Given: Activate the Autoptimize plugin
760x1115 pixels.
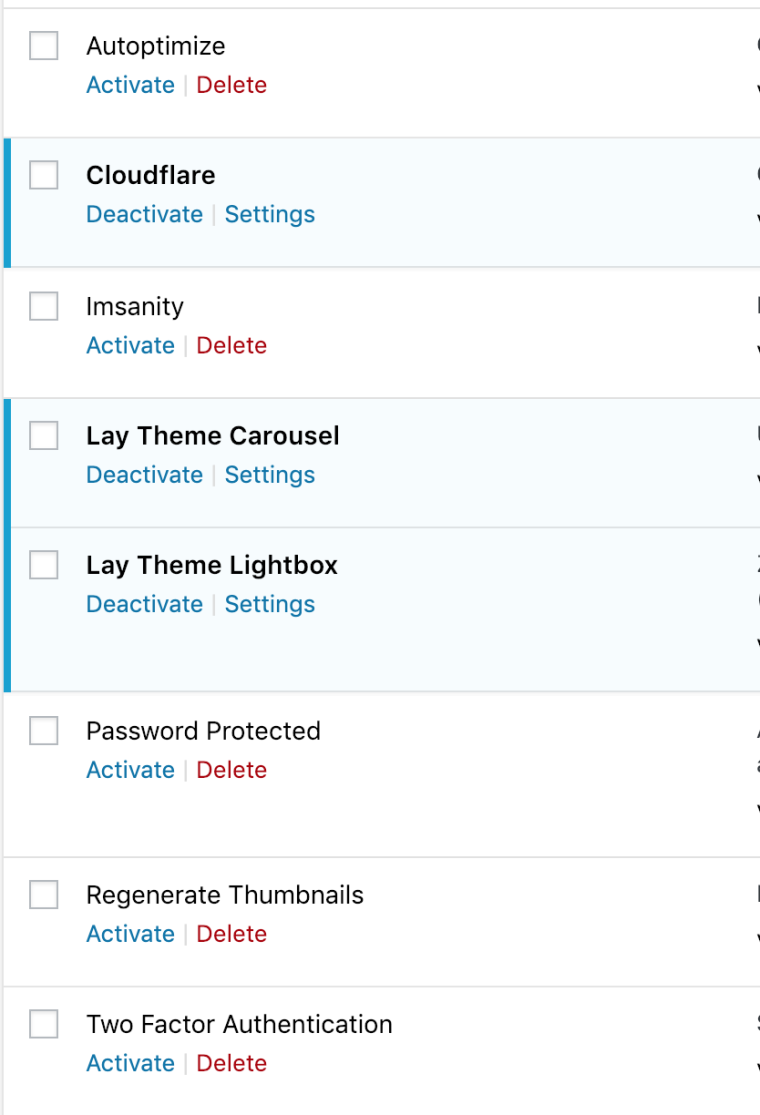Looking at the screenshot, I should (x=130, y=85).
